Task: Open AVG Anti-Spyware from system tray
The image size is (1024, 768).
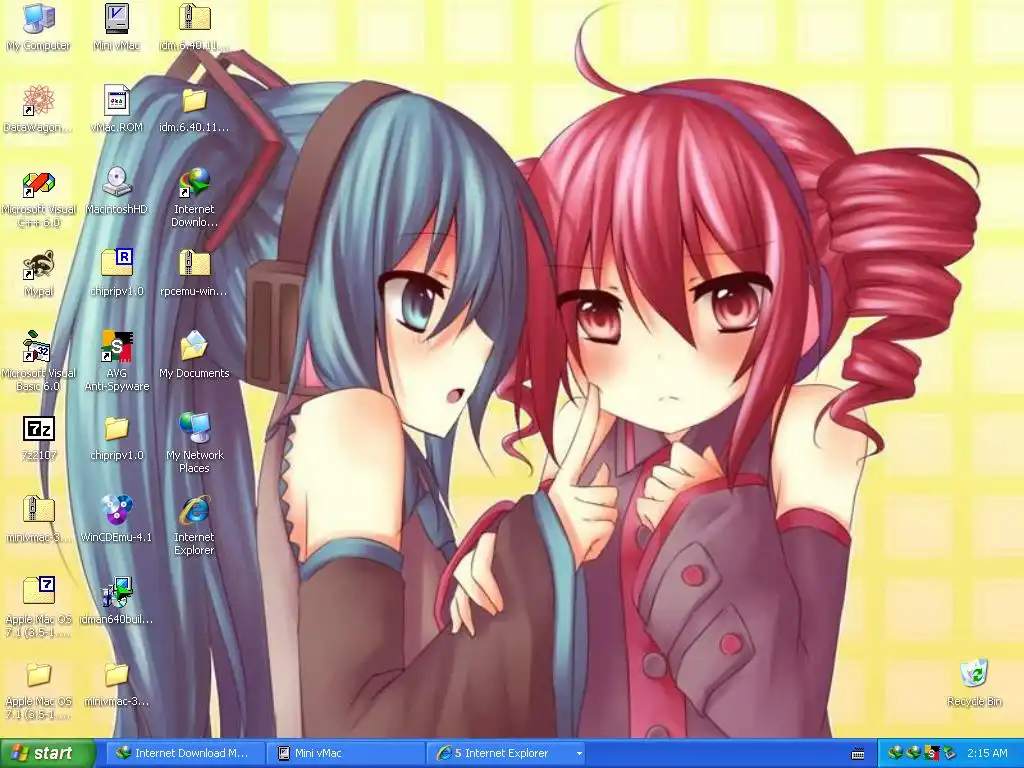Action: click(932, 754)
